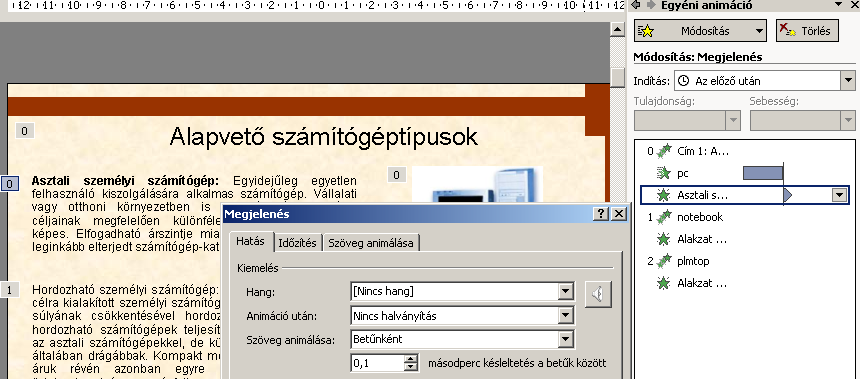The image size is (860, 379).
Task: Open the Indítás combo box
Action: pos(765,81)
